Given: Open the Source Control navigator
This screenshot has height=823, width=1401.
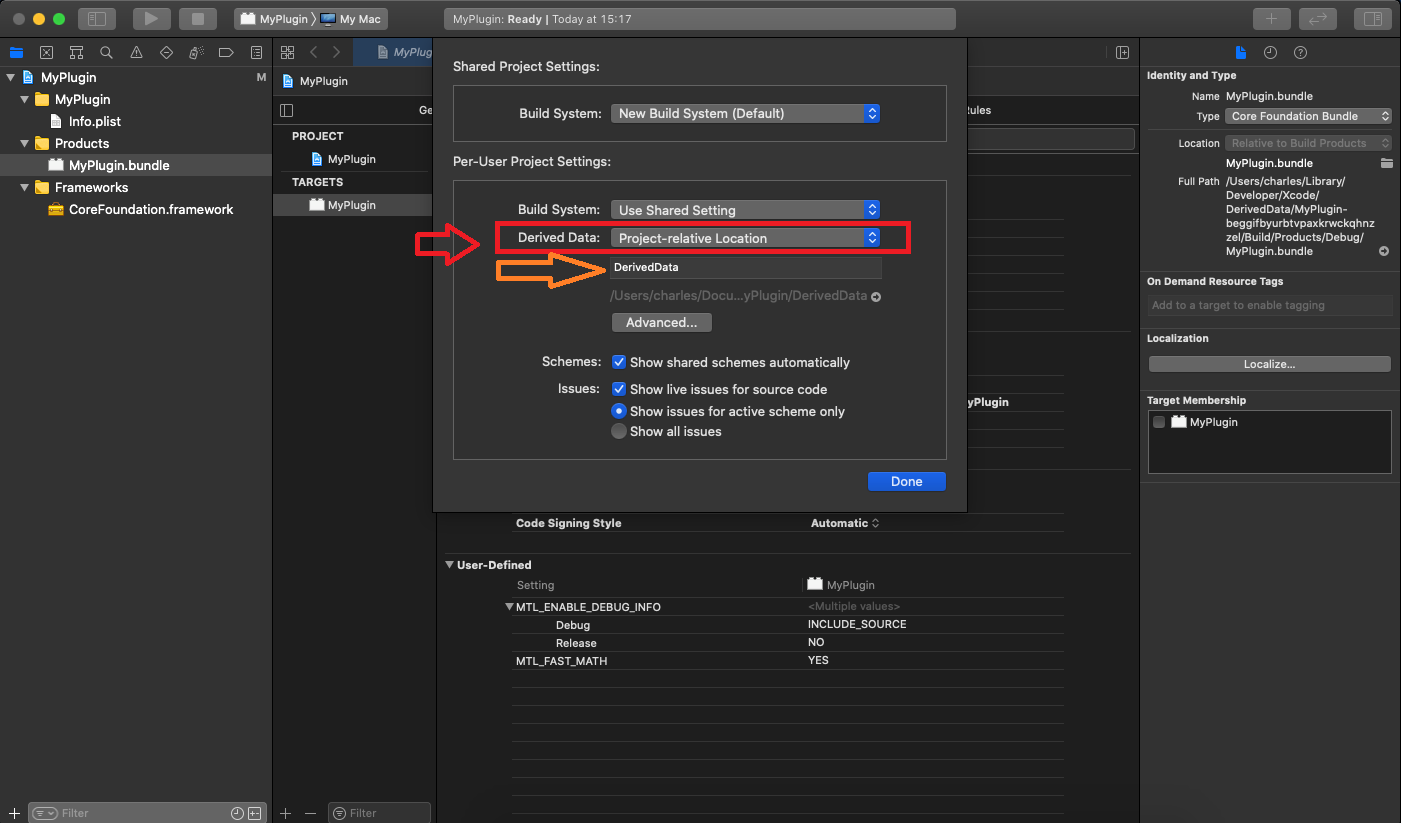Looking at the screenshot, I should click(x=46, y=52).
